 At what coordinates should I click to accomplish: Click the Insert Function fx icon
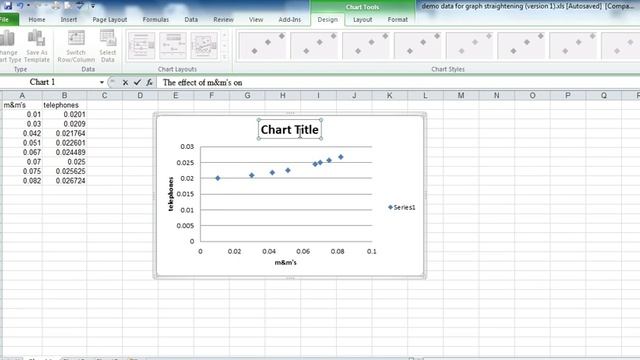pos(149,82)
